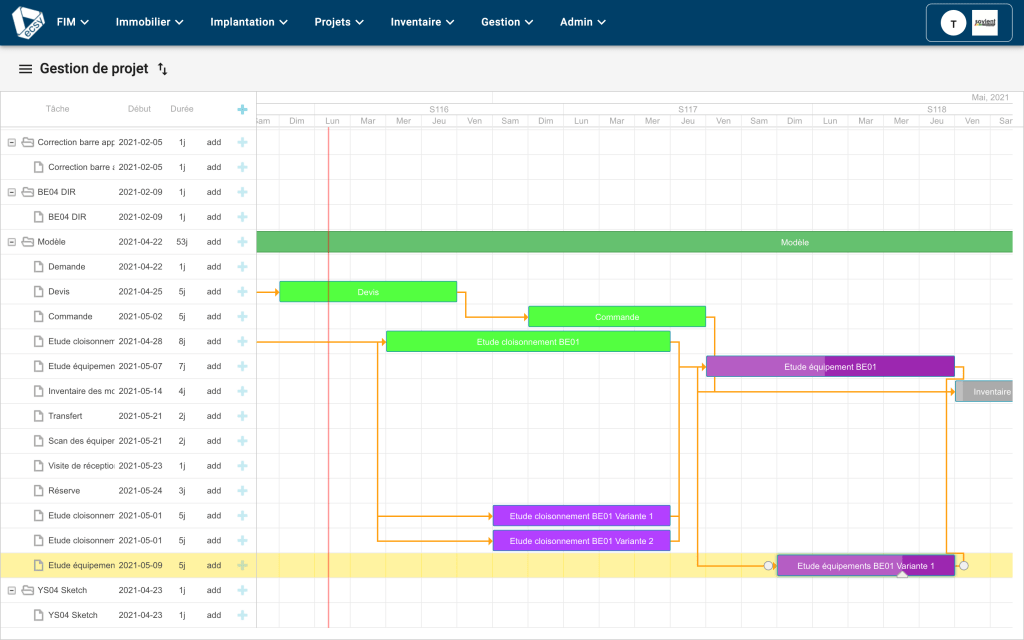The width and height of the screenshot is (1024, 640).
Task: Click the plus icon on the Modèle row
Action: click(242, 241)
